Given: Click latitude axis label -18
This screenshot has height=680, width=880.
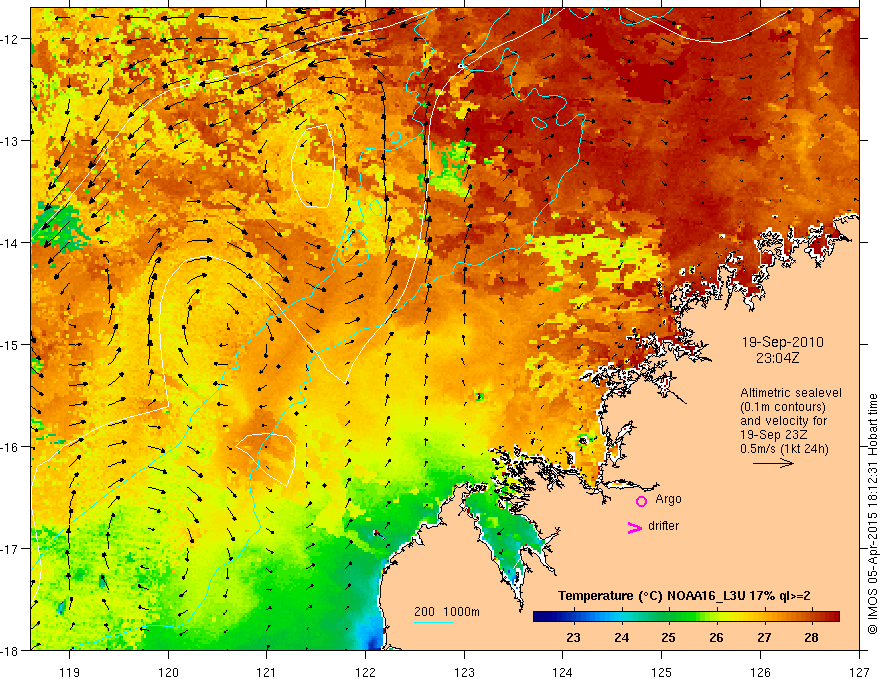Looking at the screenshot, I should coord(10,650).
